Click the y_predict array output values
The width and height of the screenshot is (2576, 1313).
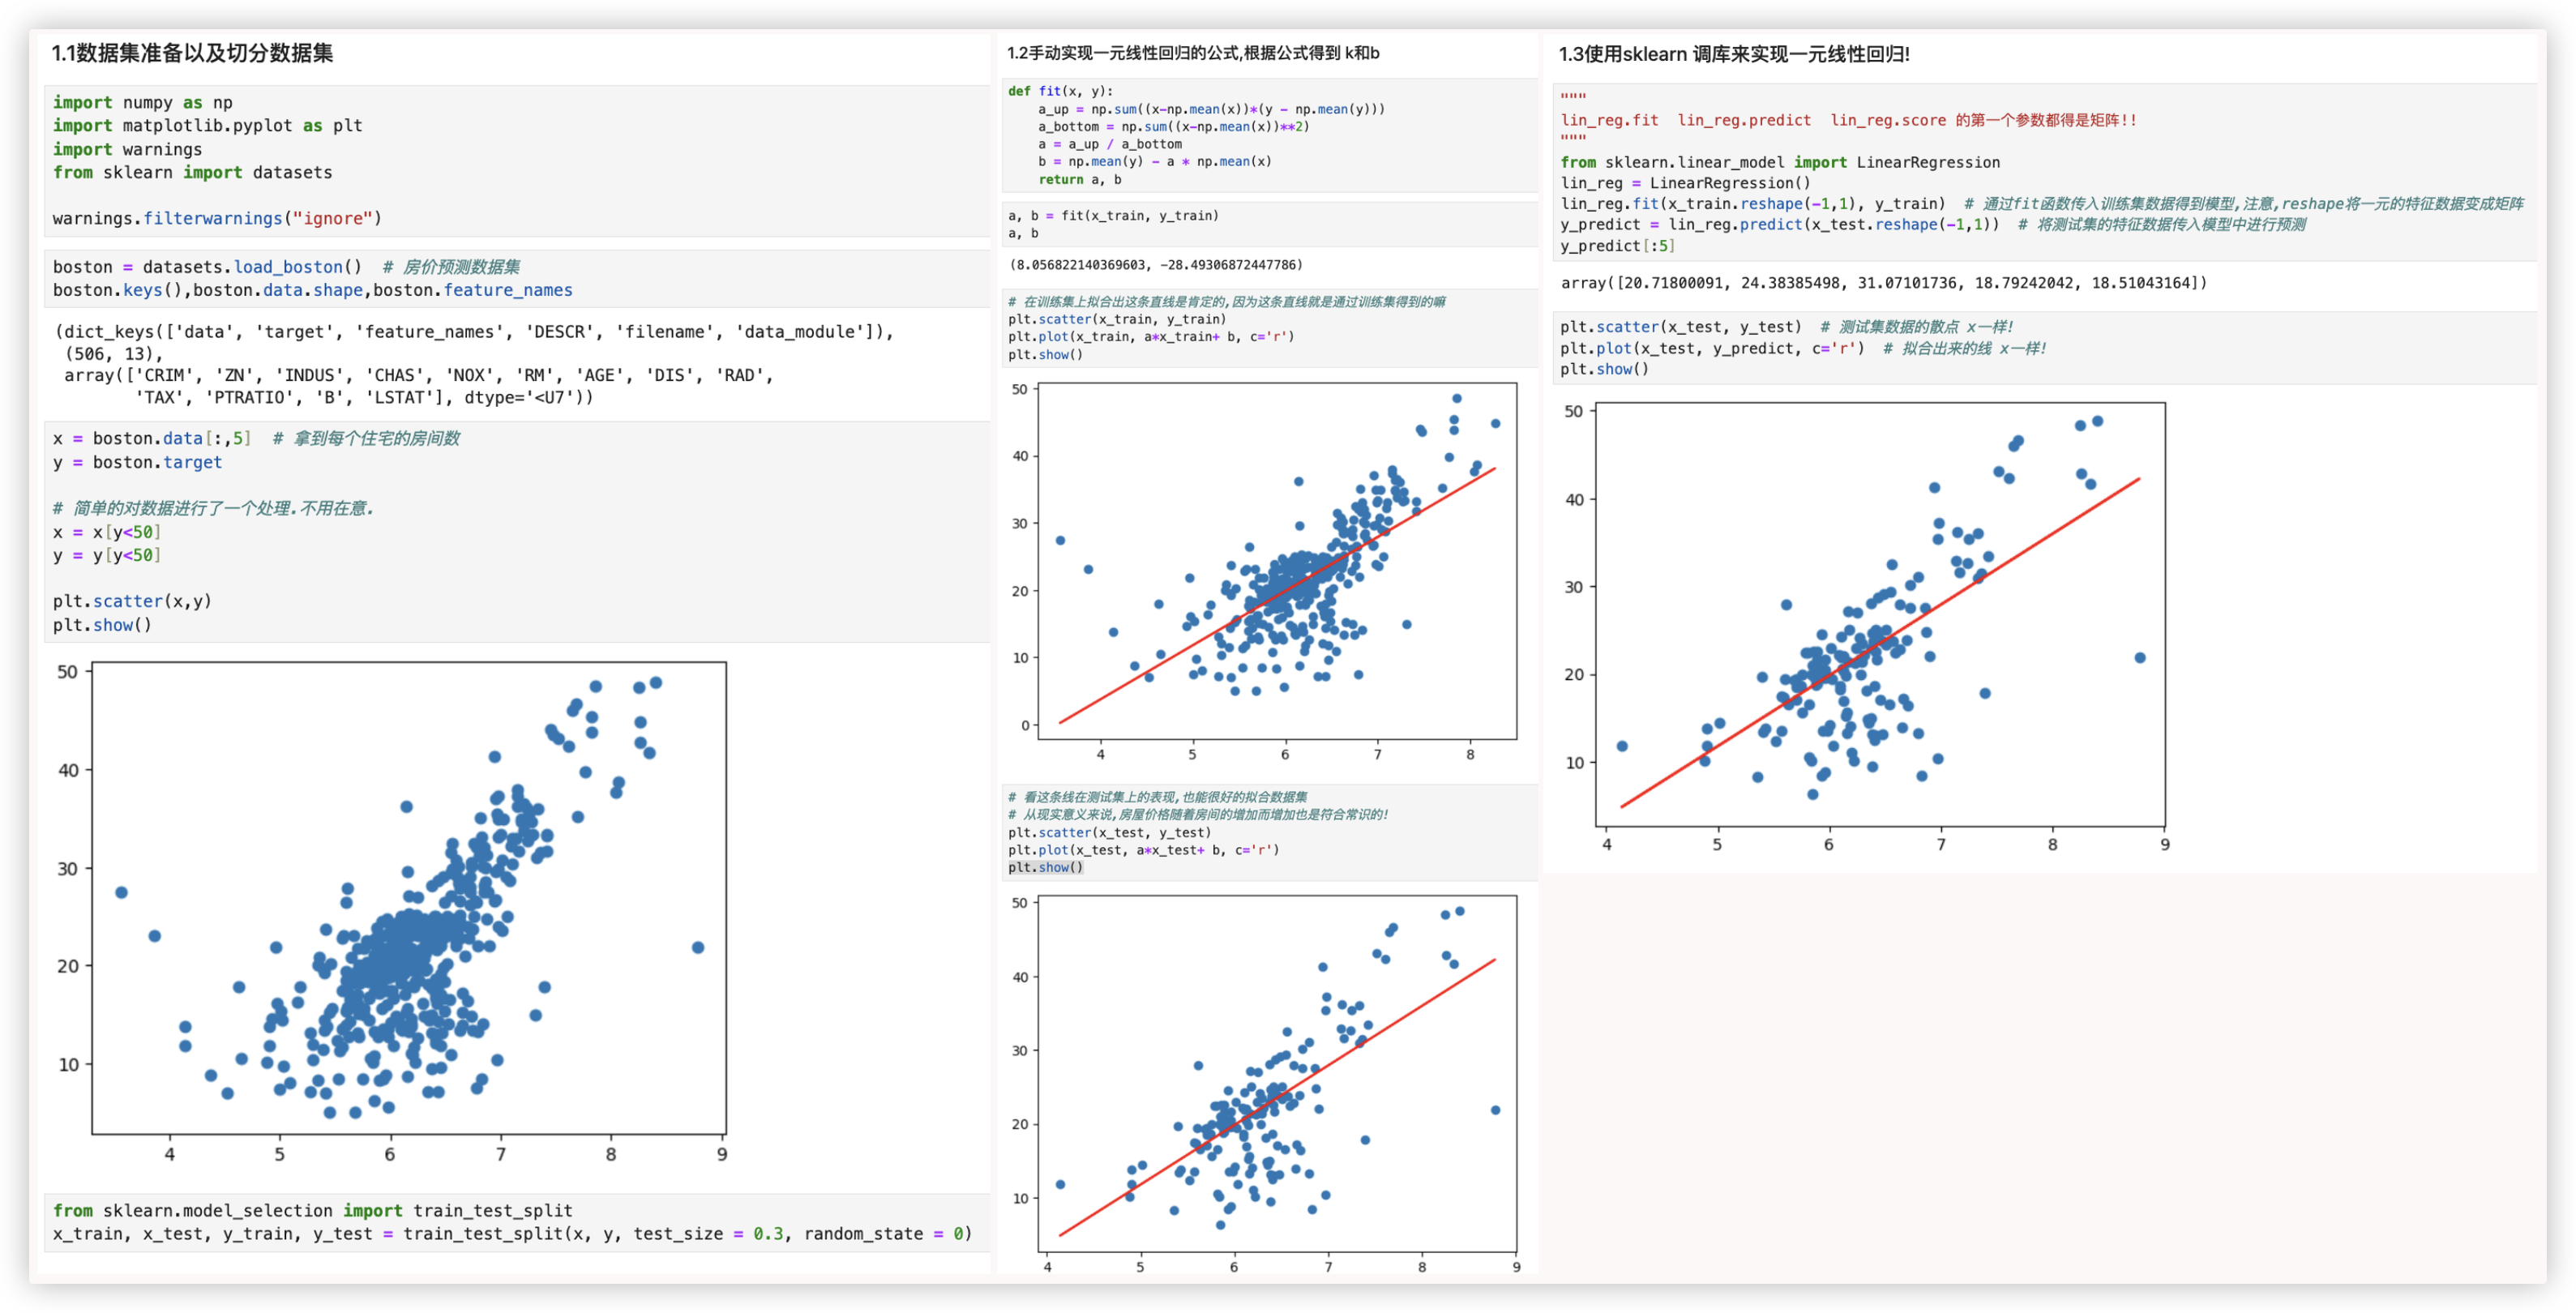click(x=1884, y=283)
